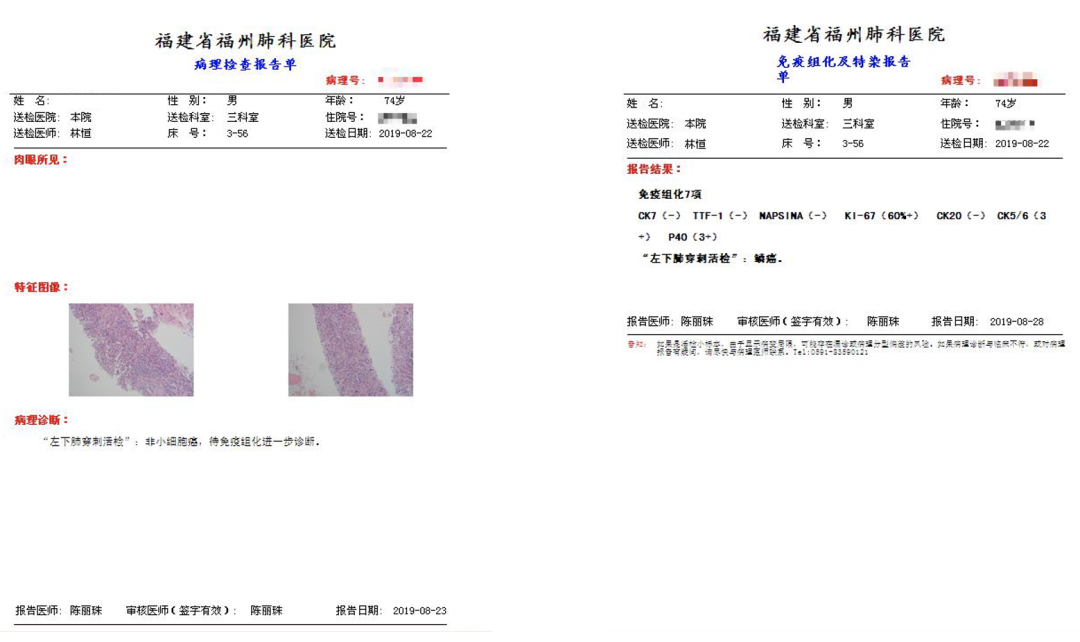Click the hospital name heading on the left report
This screenshot has height=642, width=1080.
245,41
